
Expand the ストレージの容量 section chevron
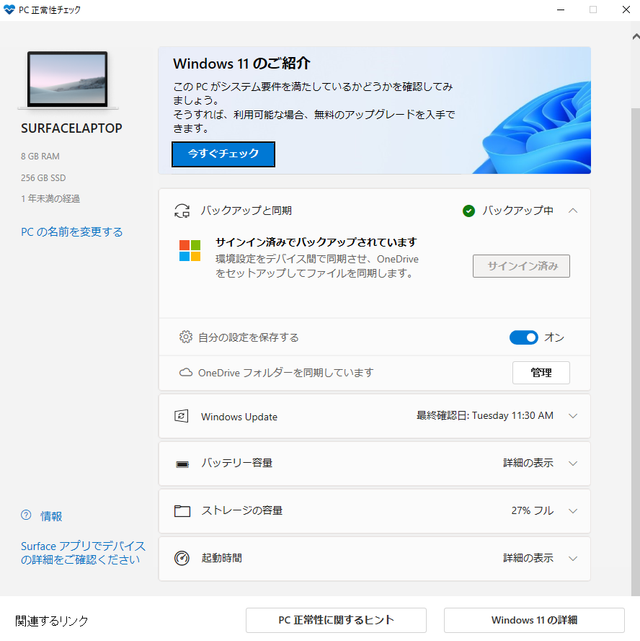[573, 511]
